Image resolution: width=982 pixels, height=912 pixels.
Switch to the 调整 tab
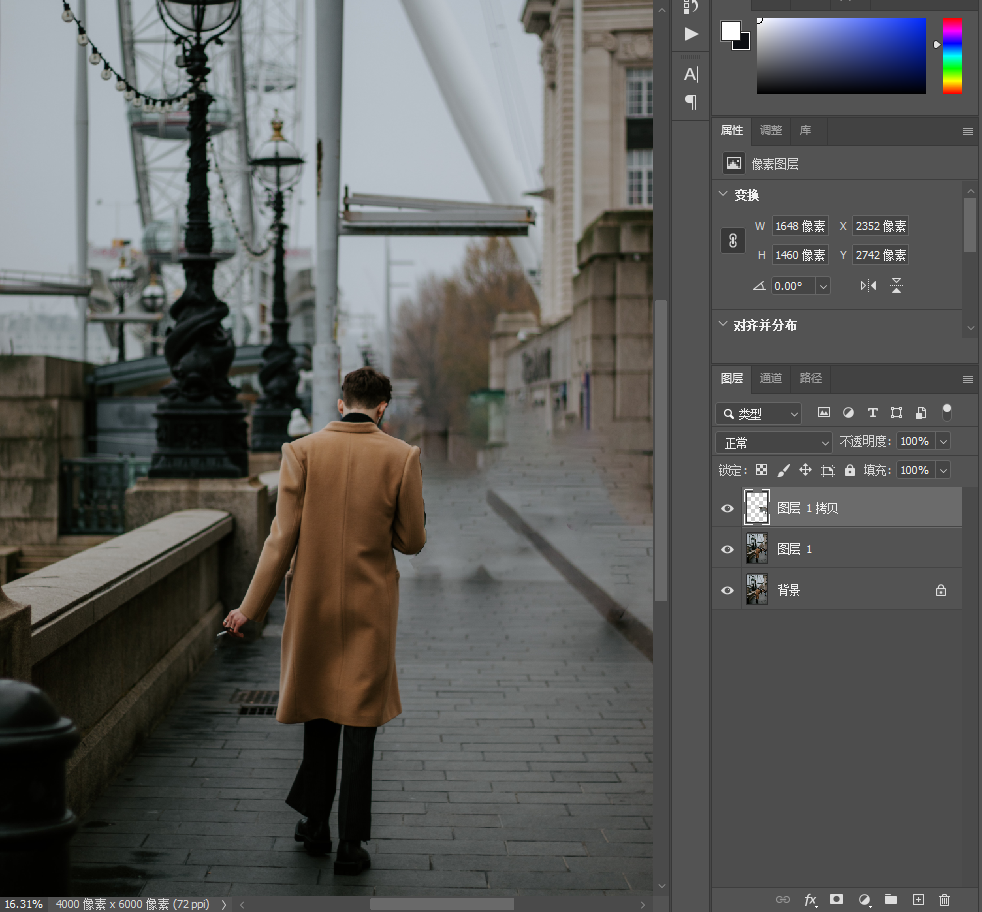(771, 131)
